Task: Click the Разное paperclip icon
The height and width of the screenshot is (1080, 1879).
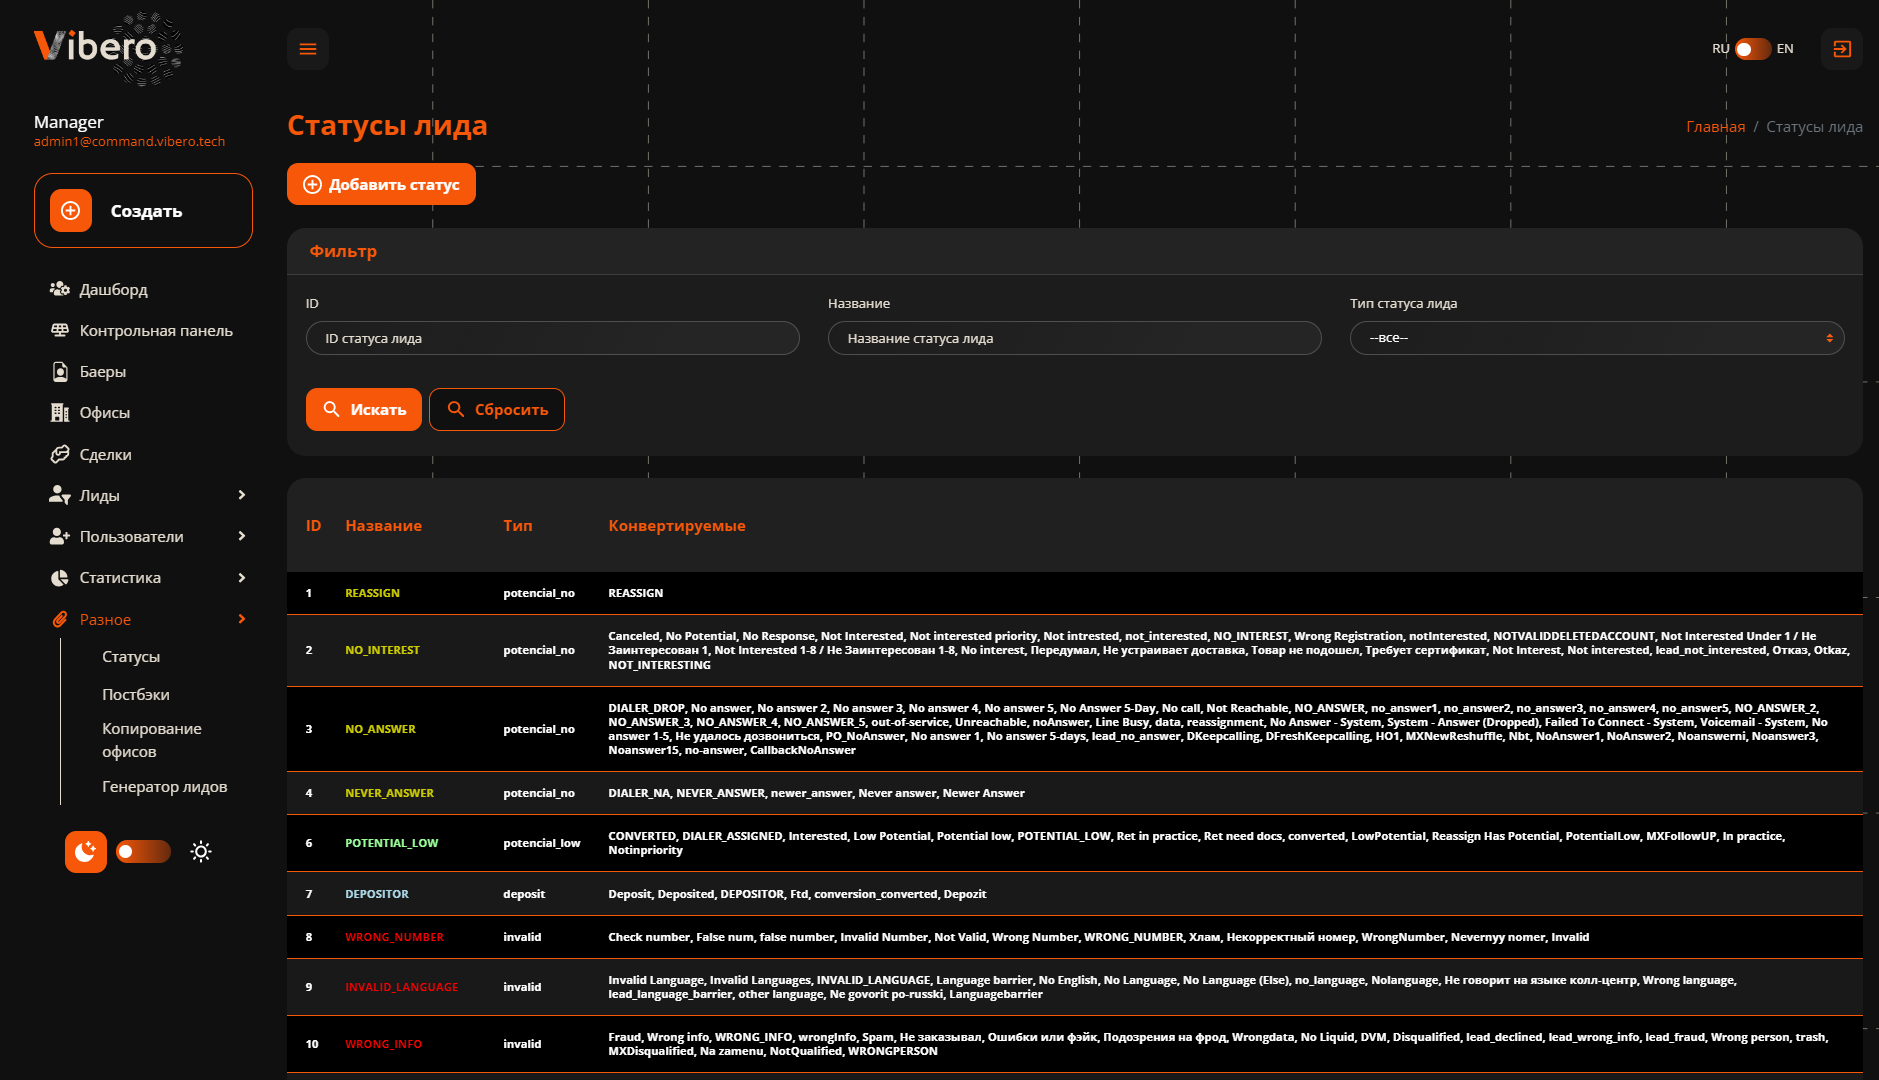Action: point(60,619)
